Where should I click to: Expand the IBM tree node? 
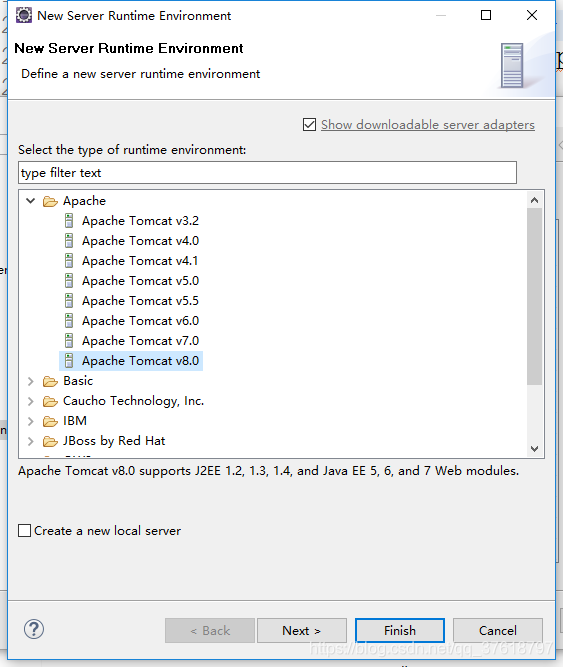31,421
